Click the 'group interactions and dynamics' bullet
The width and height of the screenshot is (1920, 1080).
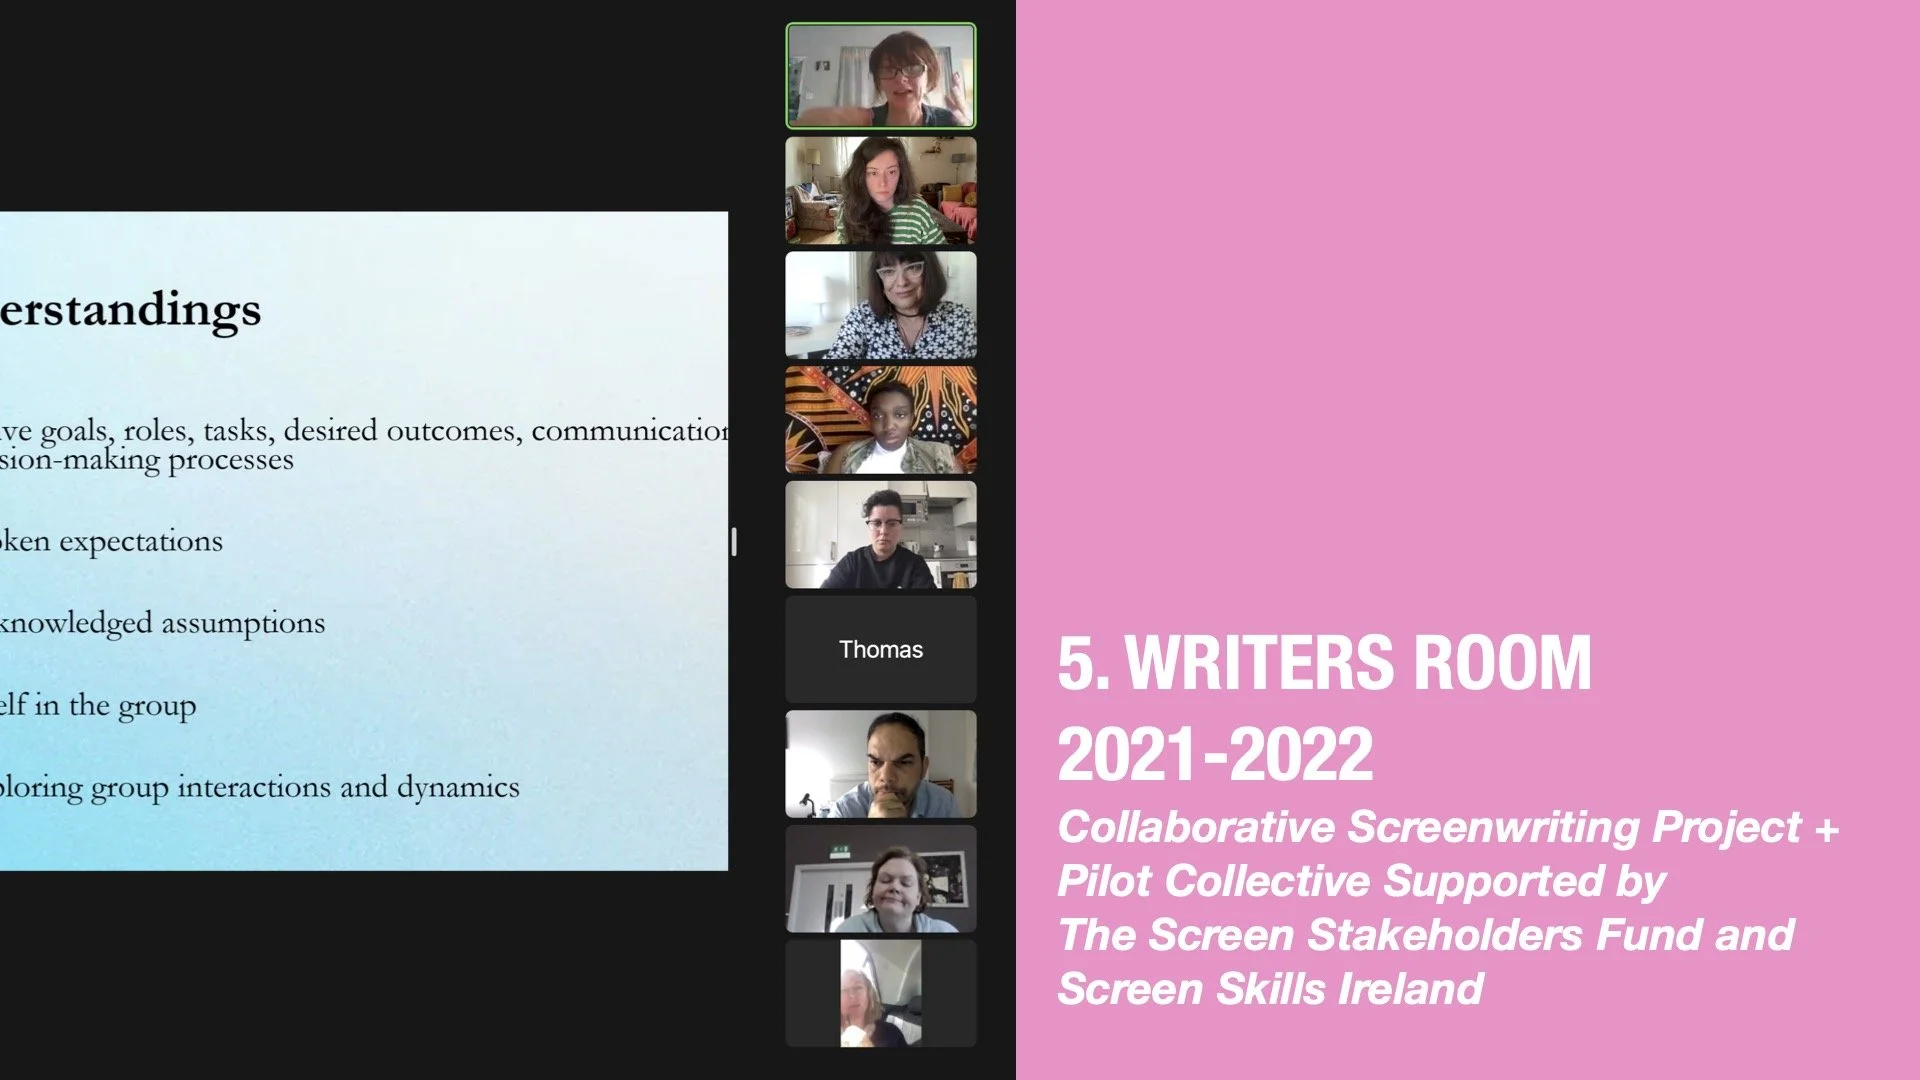click(x=260, y=787)
